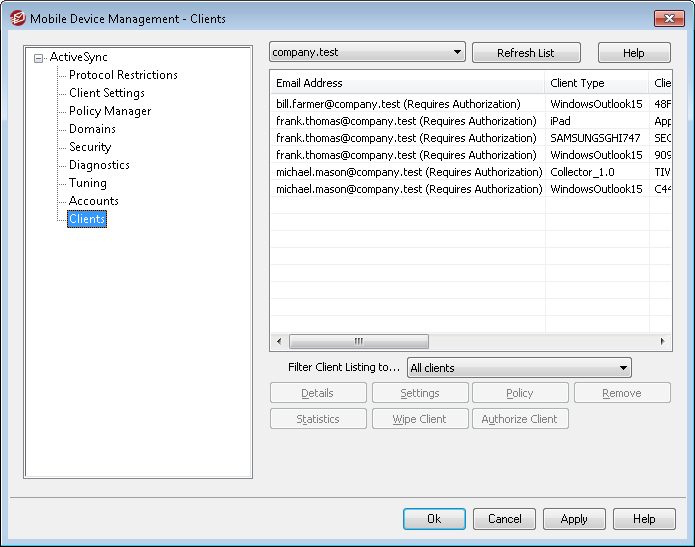Viewport: 695px width, 547px height.
Task: Click the horizontal scrollbar right arrow
Action: pyautogui.click(x=664, y=341)
